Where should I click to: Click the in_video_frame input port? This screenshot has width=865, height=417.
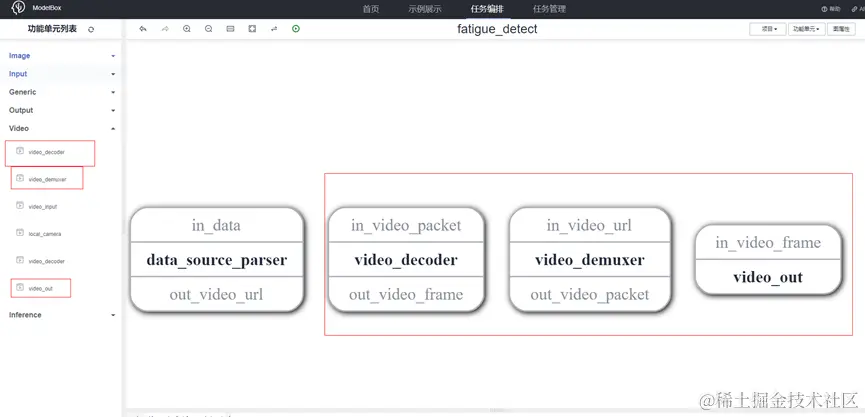click(x=768, y=242)
